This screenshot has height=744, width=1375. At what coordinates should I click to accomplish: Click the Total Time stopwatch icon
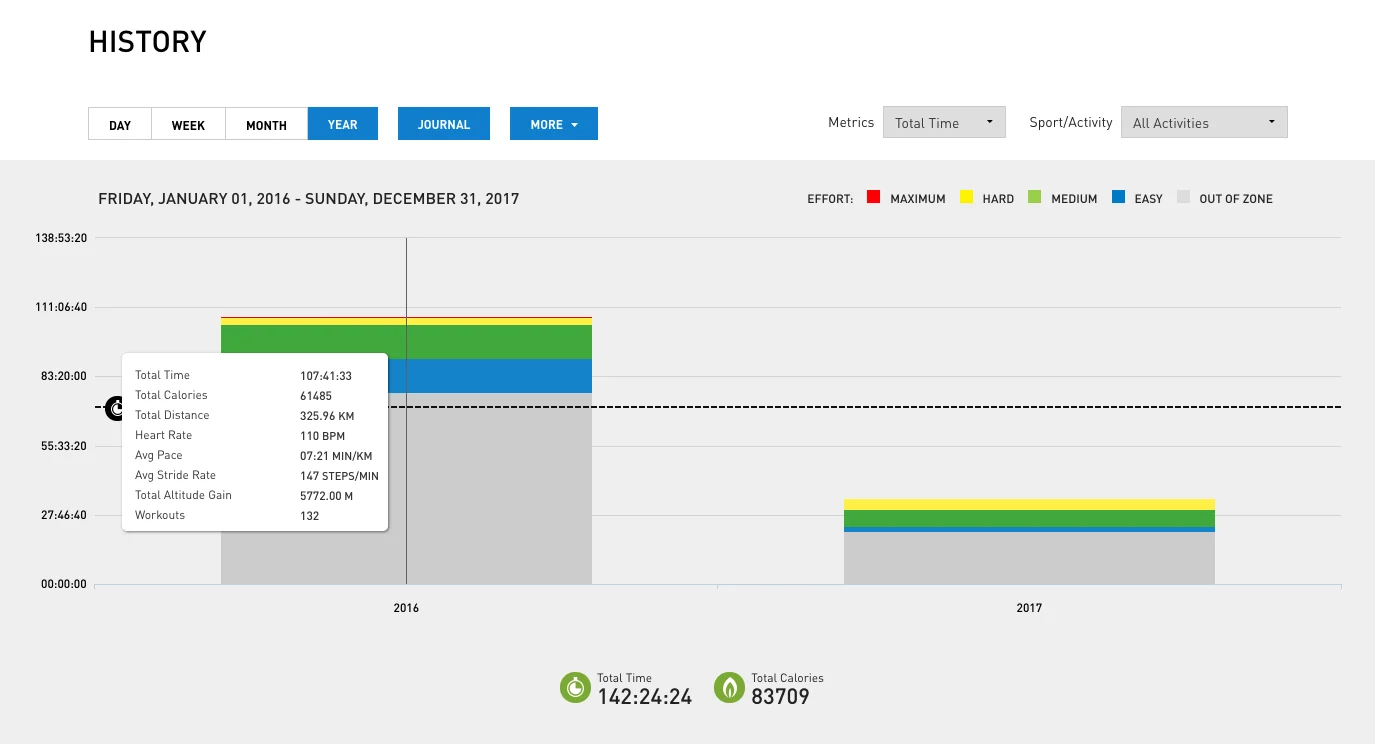(x=575, y=688)
